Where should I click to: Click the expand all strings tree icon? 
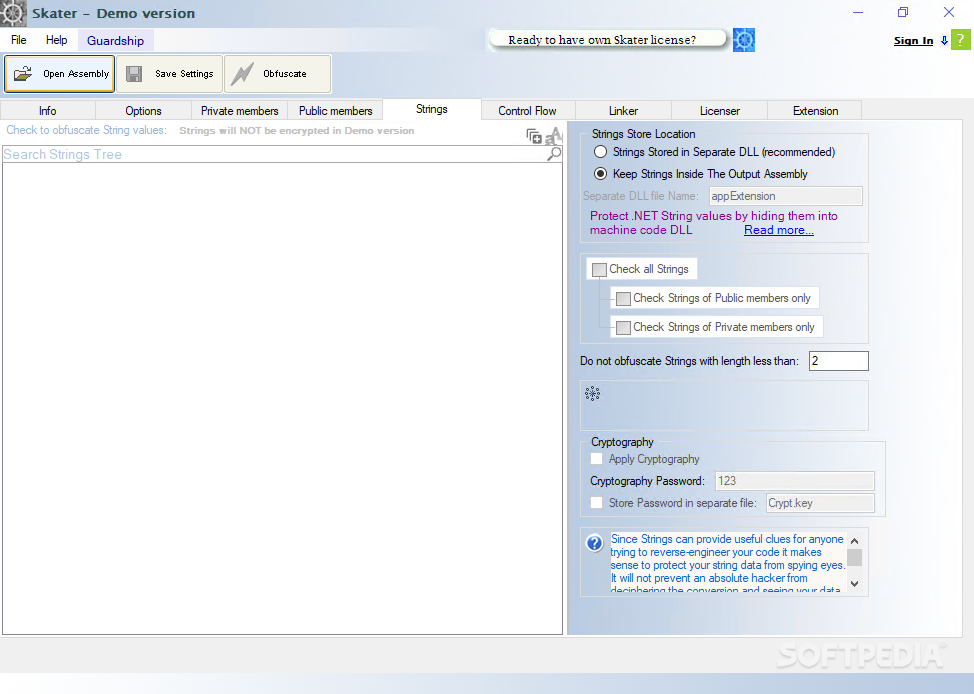[534, 135]
